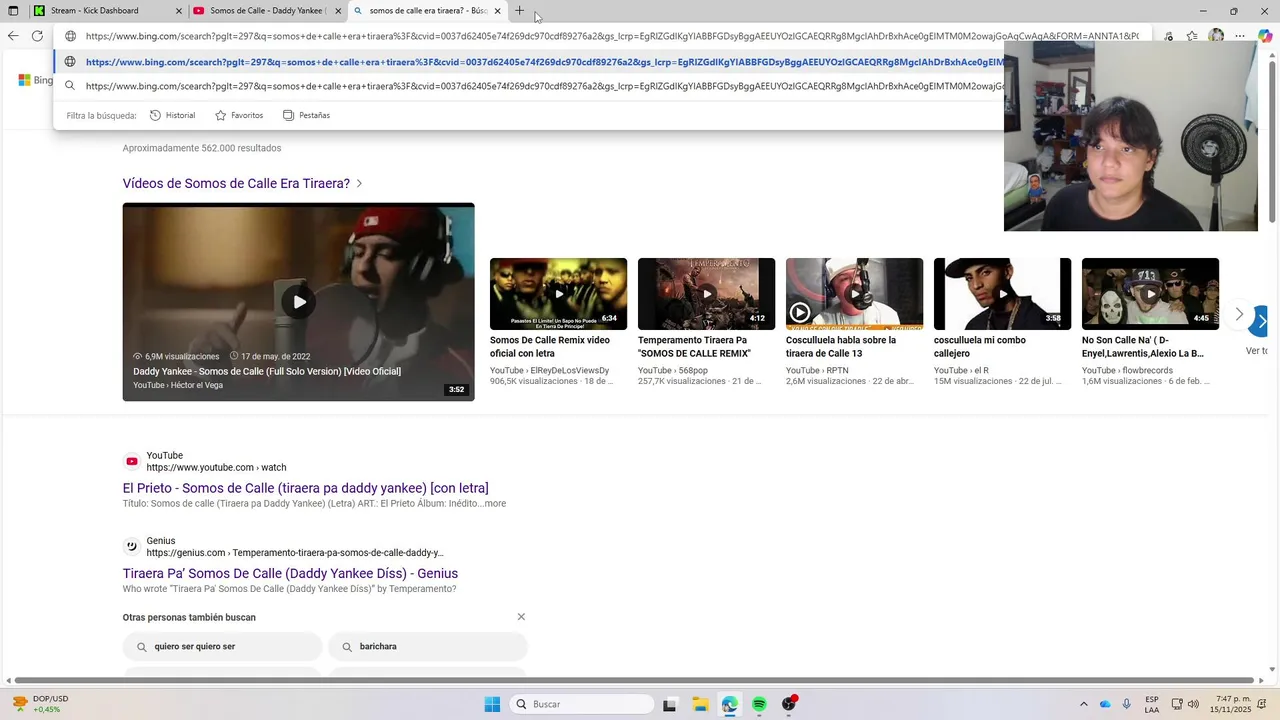Screen dimensions: 1280x720
Task: Click the microphone tray icon
Action: click(1127, 704)
